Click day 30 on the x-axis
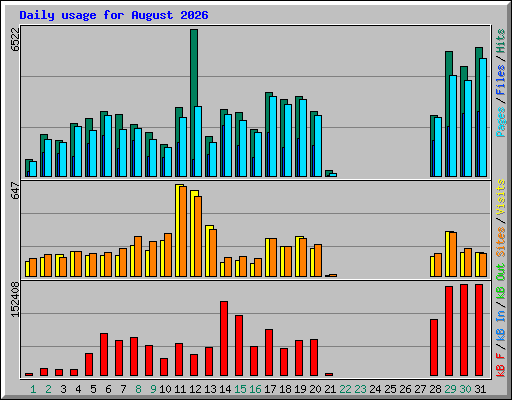The height and width of the screenshot is (400, 512). pos(465,389)
